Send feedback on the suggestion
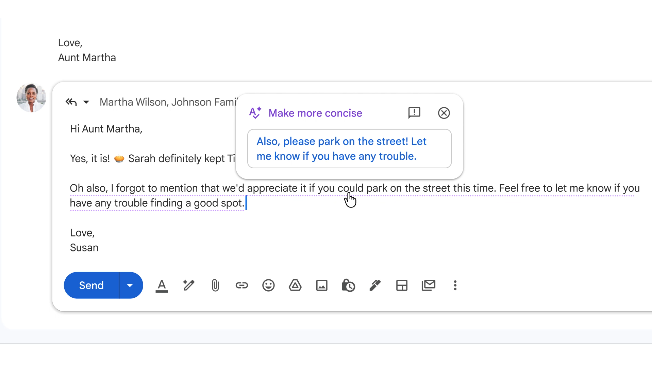 click(414, 112)
